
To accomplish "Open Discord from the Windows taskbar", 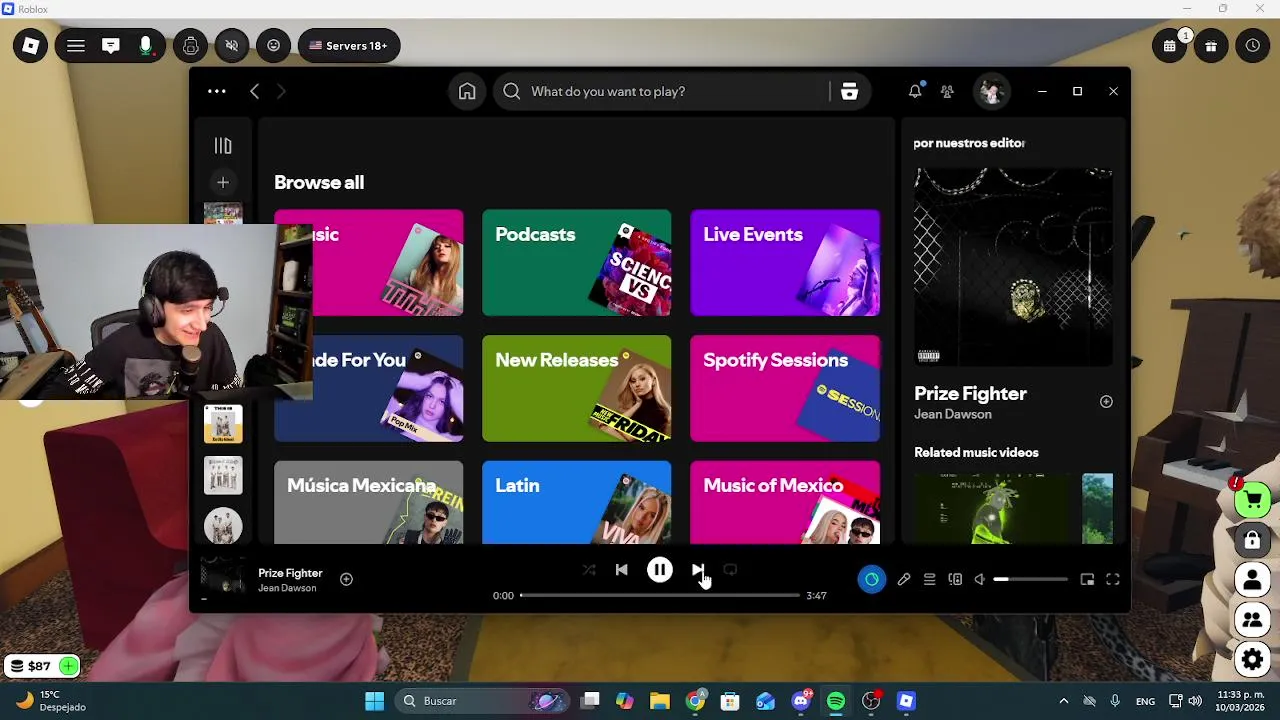I will 801,701.
